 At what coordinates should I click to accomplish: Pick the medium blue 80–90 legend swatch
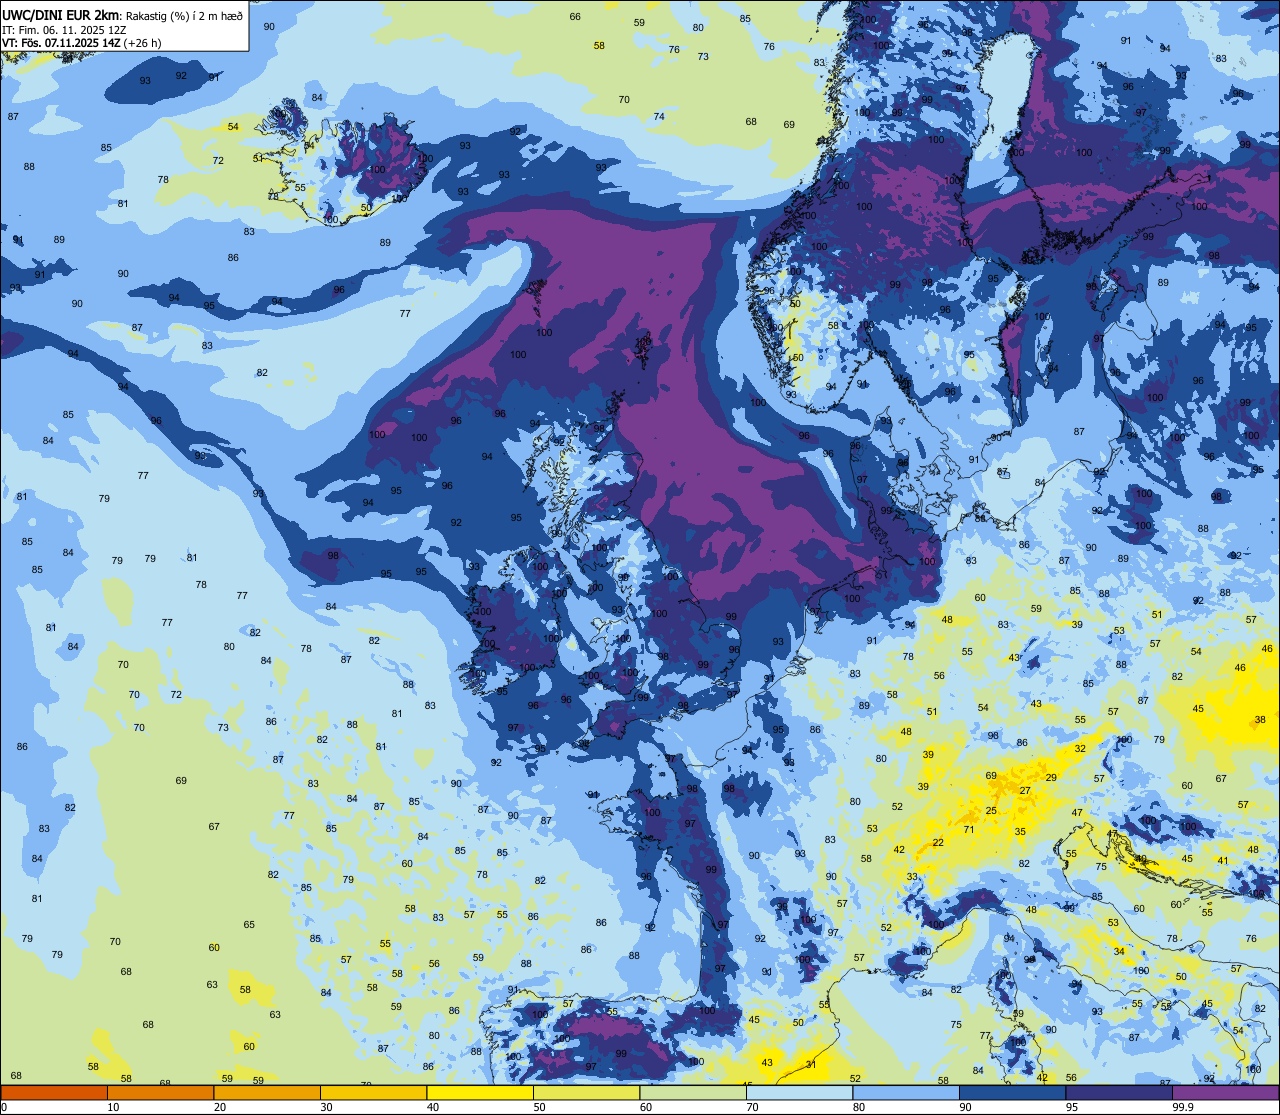(906, 1092)
